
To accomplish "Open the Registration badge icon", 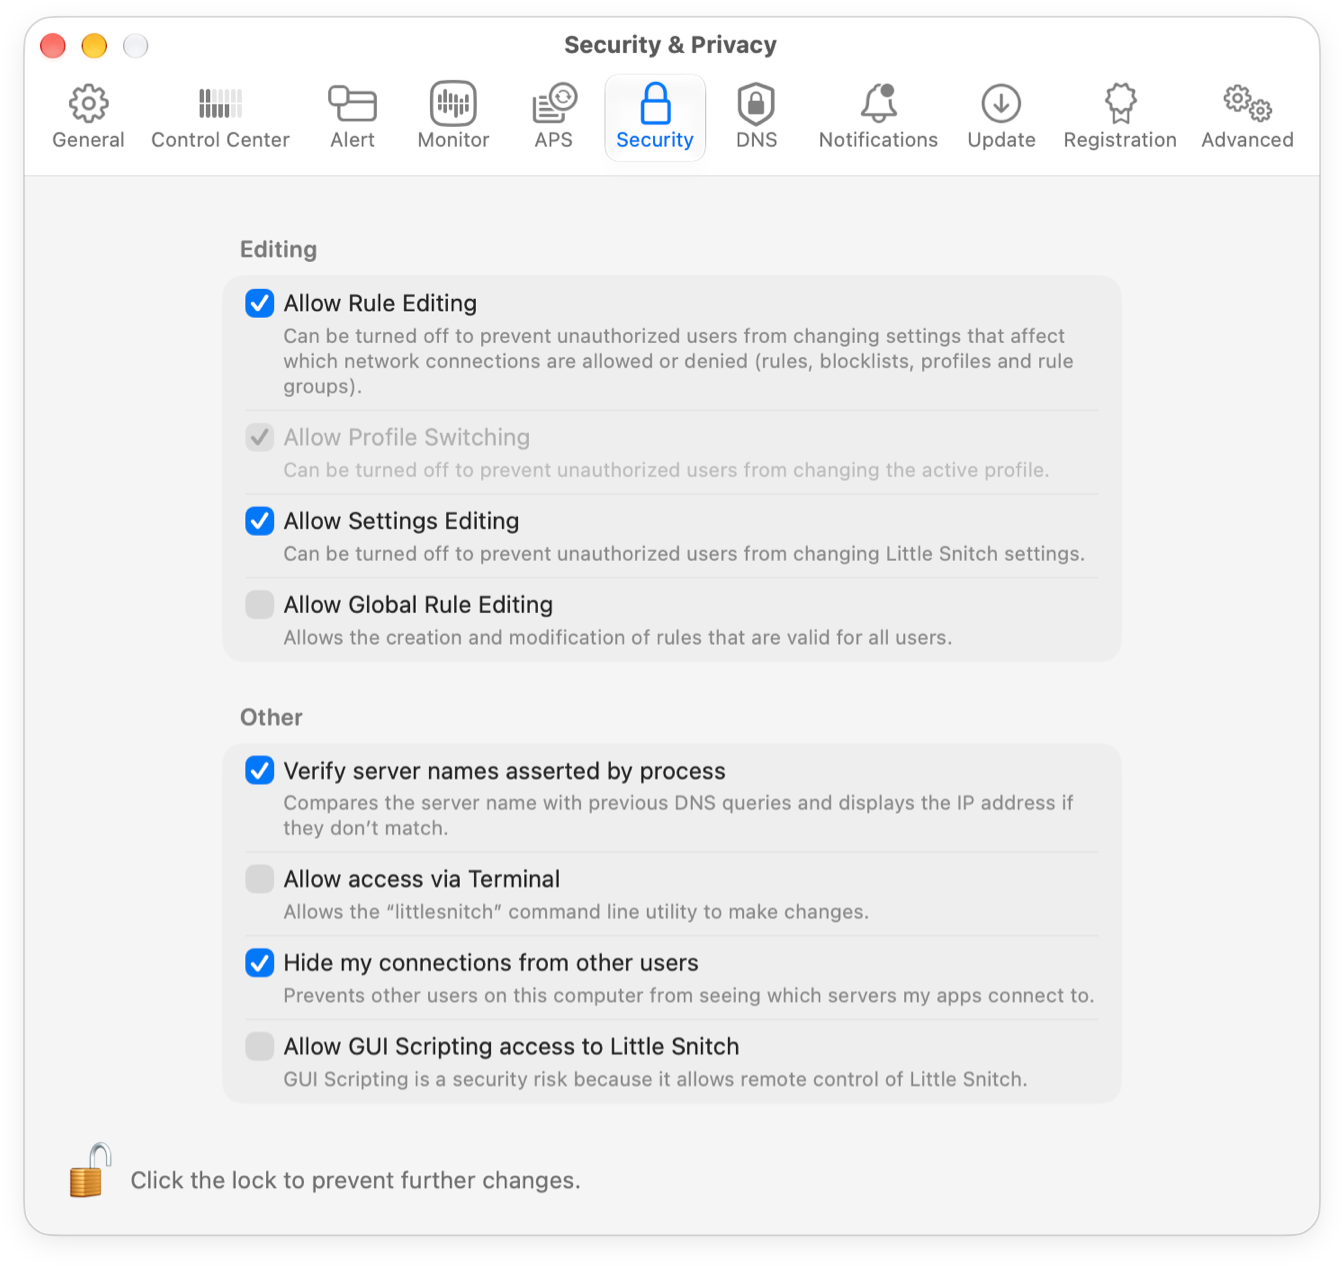I will pos(1120,104).
